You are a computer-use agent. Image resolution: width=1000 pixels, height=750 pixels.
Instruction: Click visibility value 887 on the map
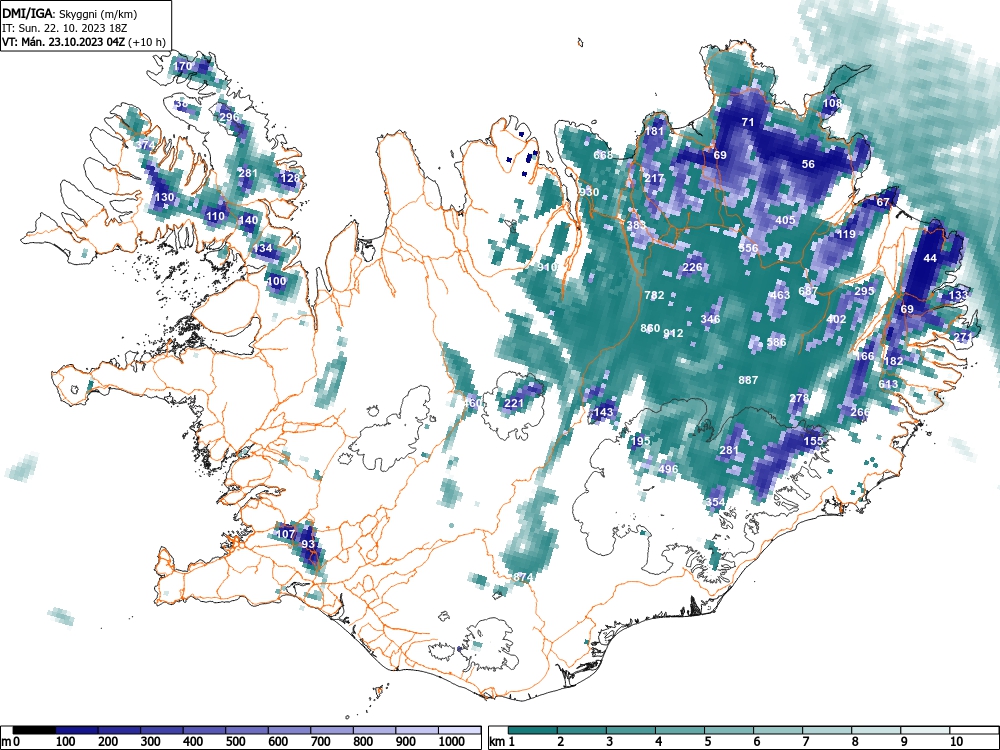click(748, 379)
